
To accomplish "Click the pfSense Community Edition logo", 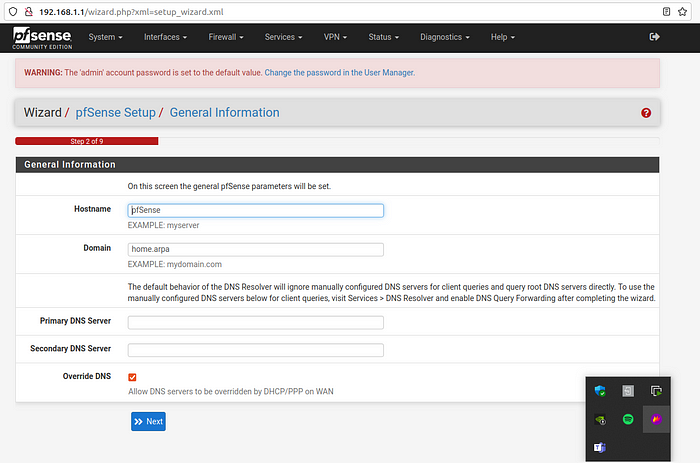I will [42, 38].
